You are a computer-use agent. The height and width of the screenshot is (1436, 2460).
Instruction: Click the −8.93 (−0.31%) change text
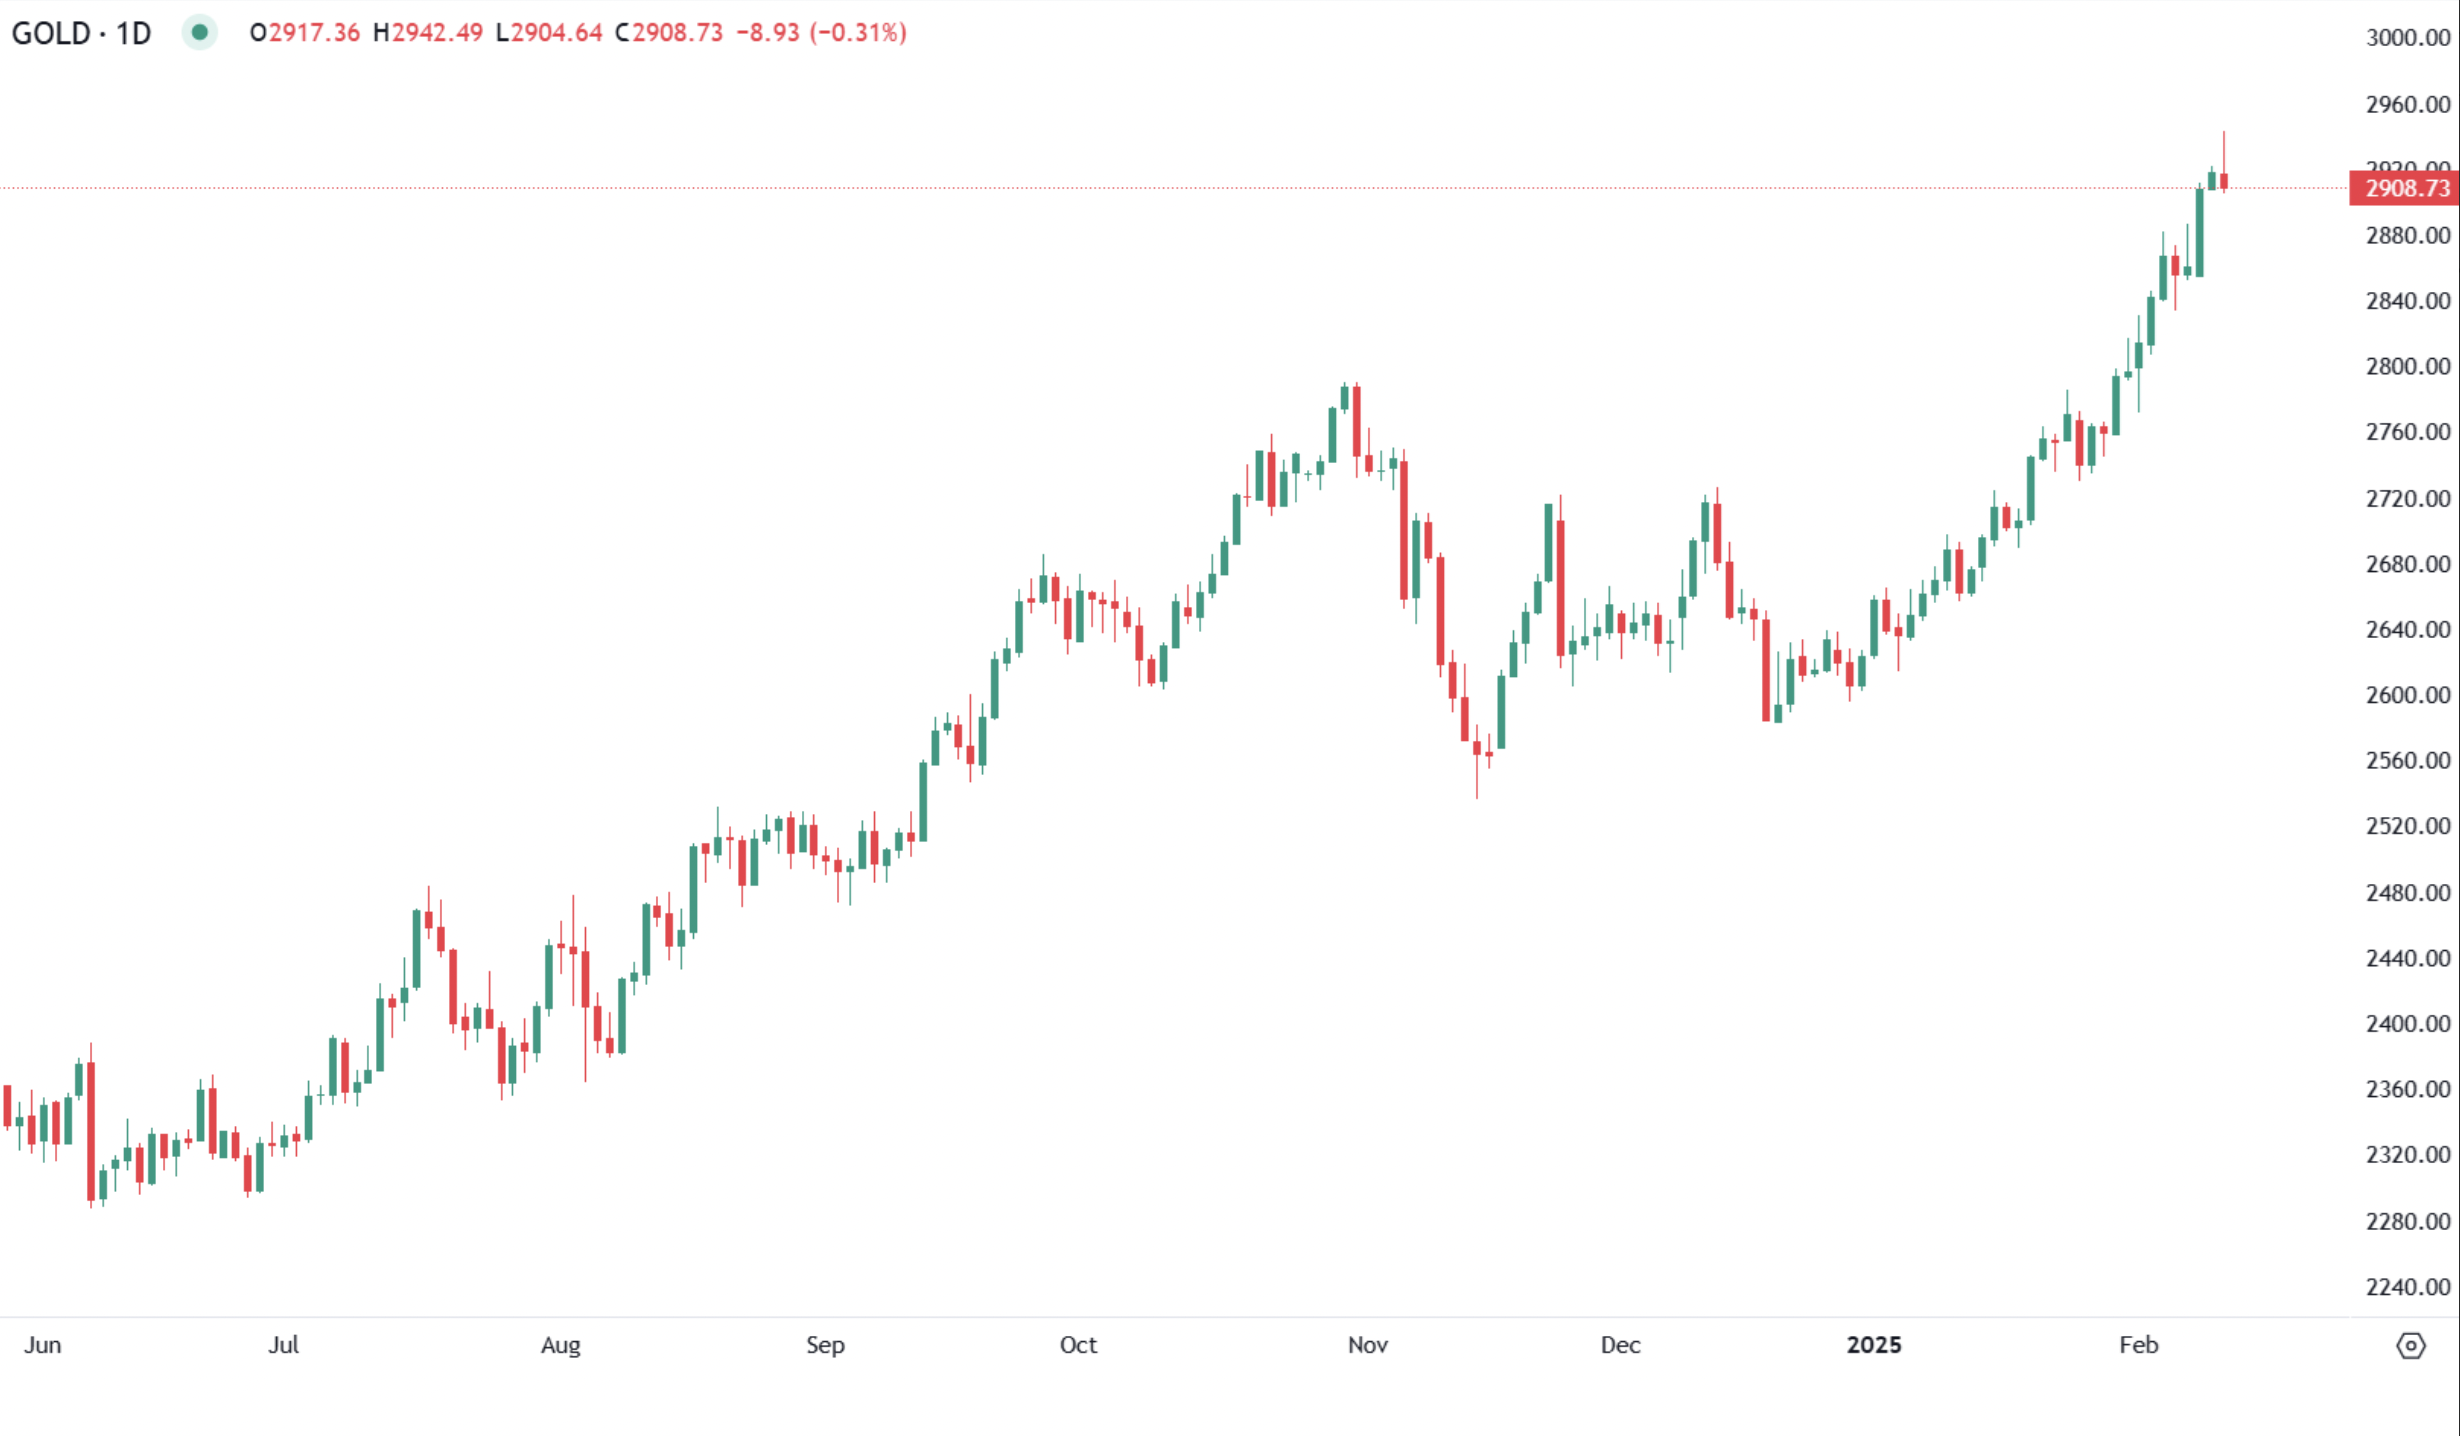tap(821, 33)
